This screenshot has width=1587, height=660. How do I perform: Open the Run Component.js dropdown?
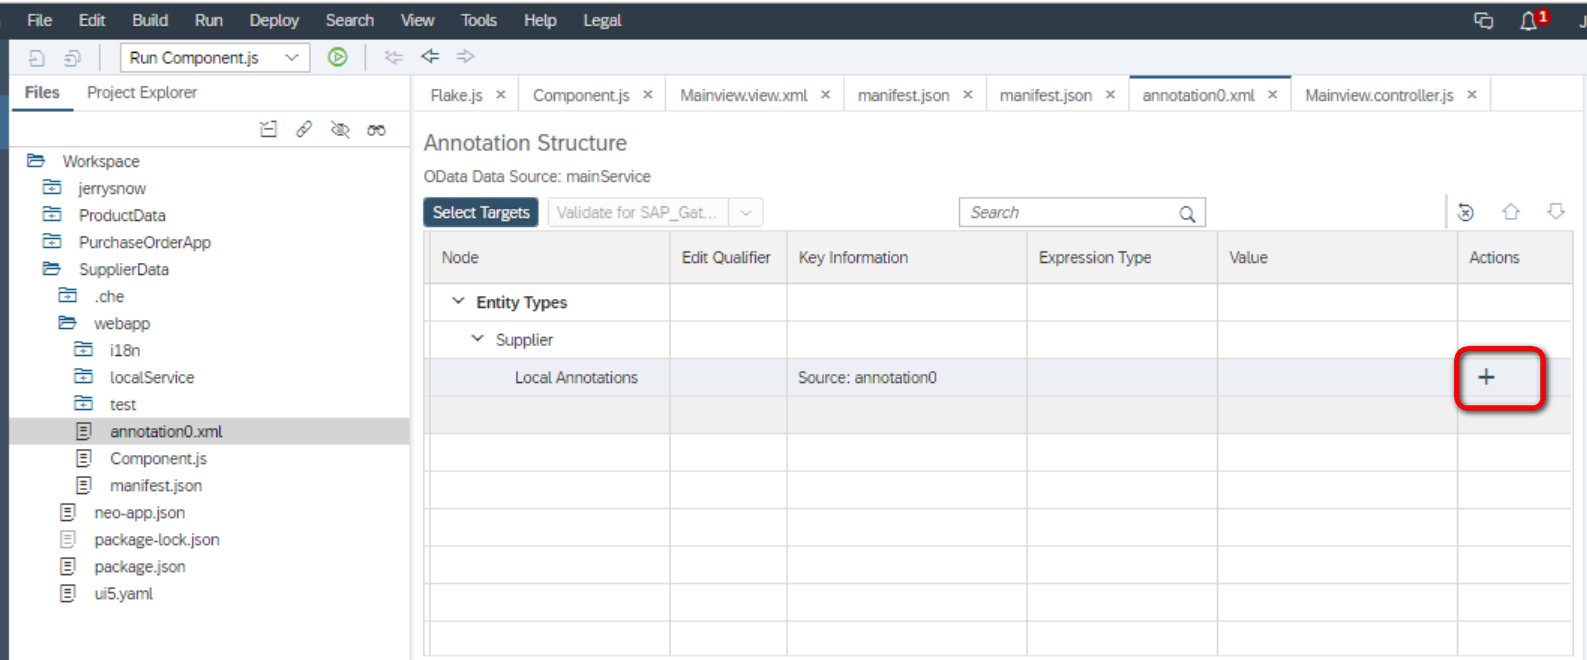click(292, 58)
